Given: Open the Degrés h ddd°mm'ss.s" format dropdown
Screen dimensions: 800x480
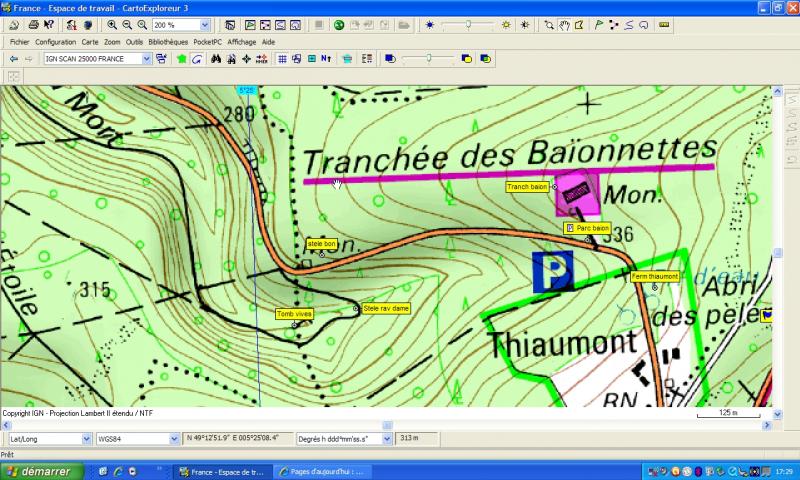Looking at the screenshot, I should (387, 439).
